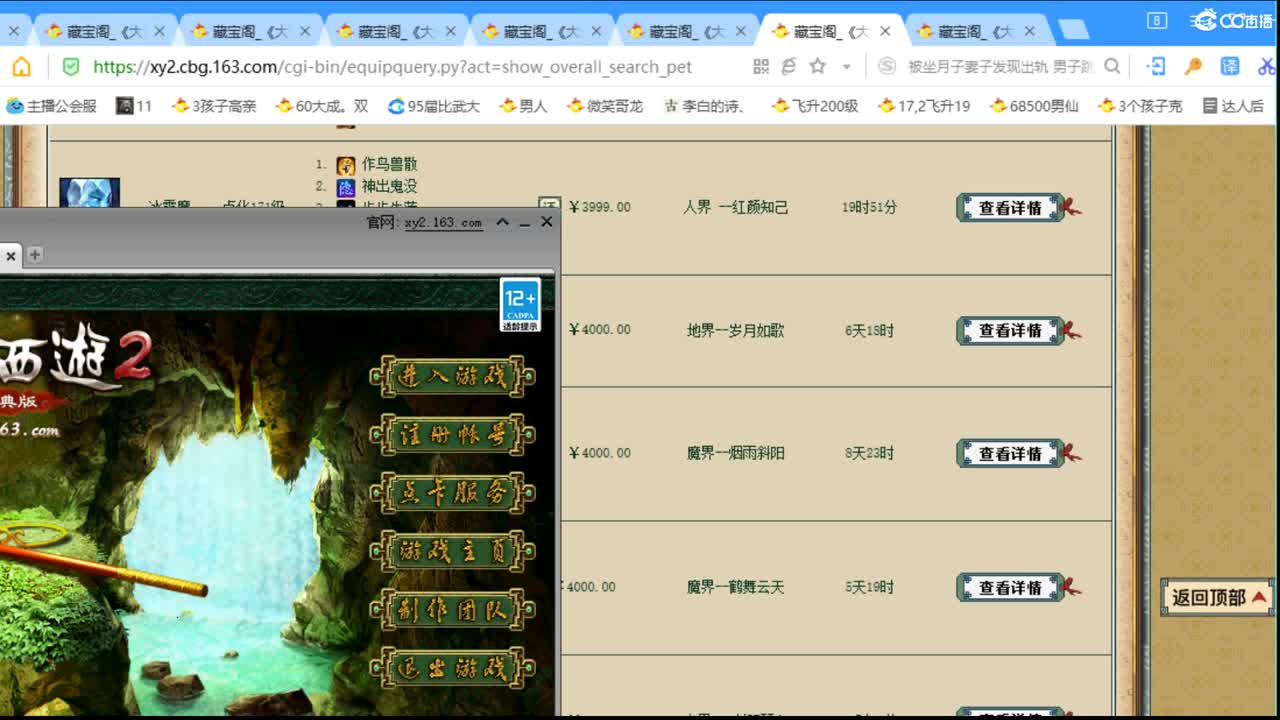The height and width of the screenshot is (720, 1280).
Task: Bookmark this page with the star icon
Action: coord(818,67)
